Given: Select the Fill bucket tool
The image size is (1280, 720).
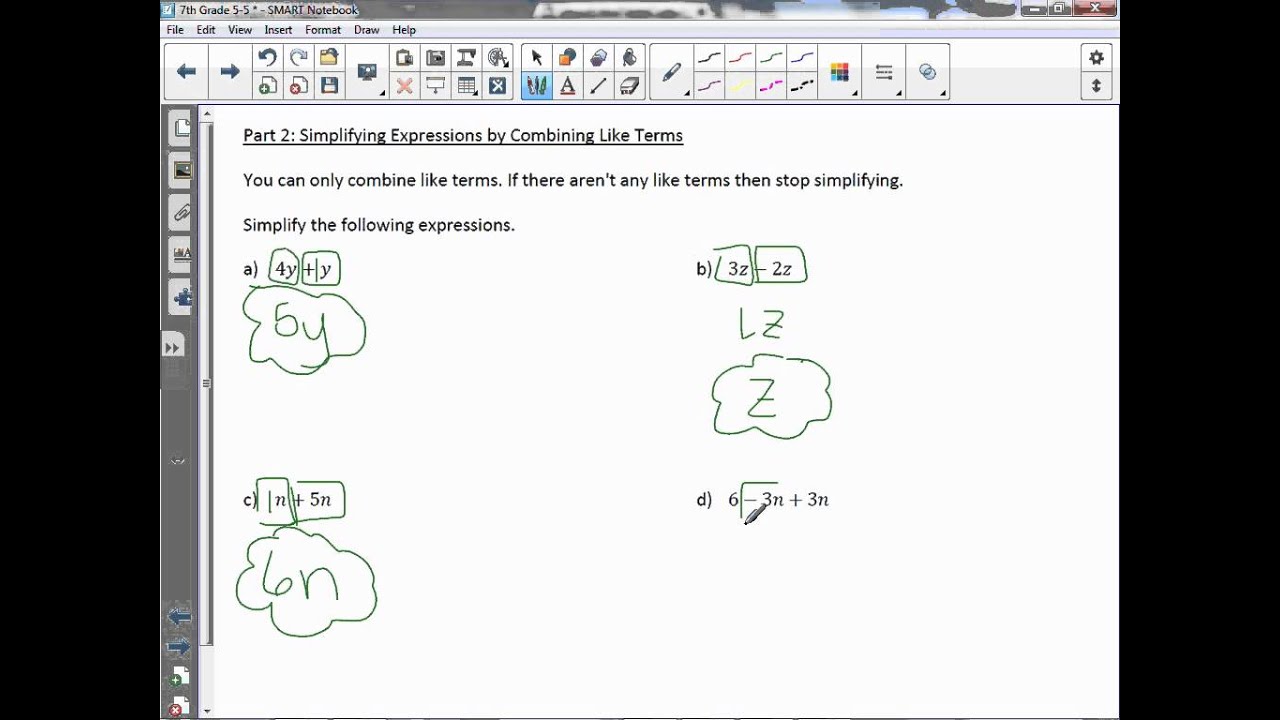Looking at the screenshot, I should 629,57.
